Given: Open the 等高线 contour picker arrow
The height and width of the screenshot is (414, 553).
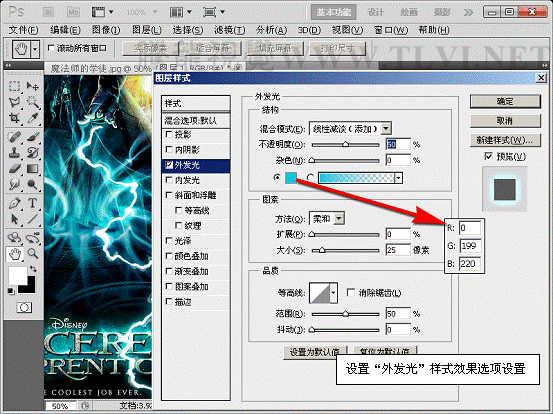Looking at the screenshot, I should (x=333, y=293).
